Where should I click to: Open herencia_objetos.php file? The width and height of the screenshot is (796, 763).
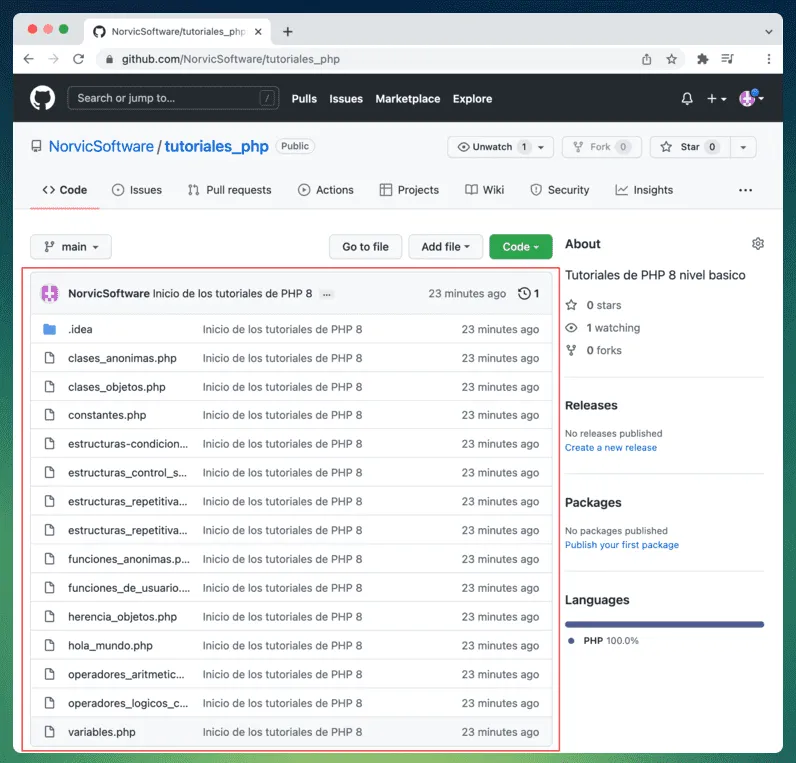[122, 617]
